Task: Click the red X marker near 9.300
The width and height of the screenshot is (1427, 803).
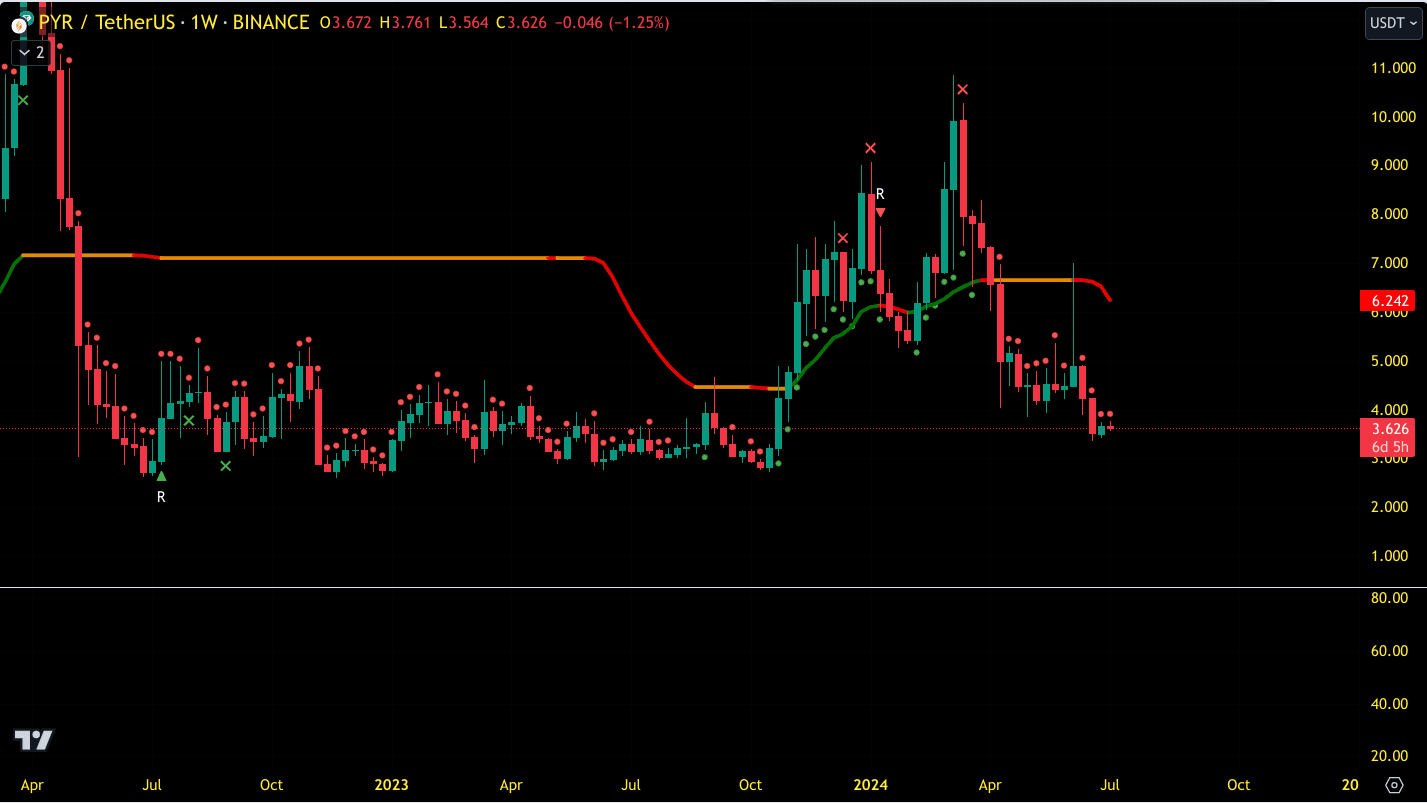Action: pyautogui.click(x=870, y=148)
